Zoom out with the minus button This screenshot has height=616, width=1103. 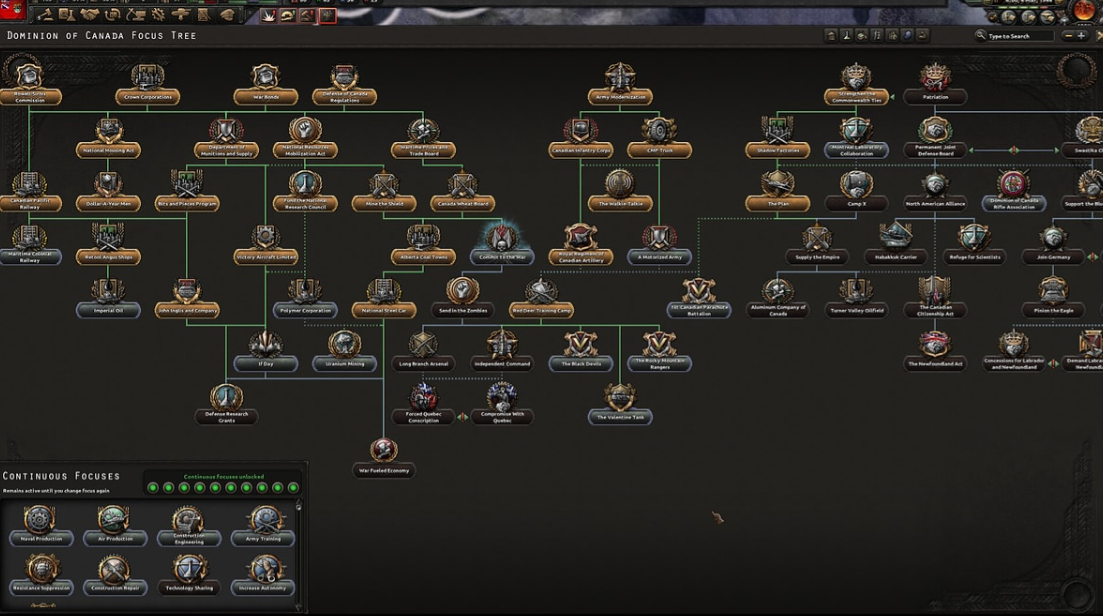pos(1069,35)
